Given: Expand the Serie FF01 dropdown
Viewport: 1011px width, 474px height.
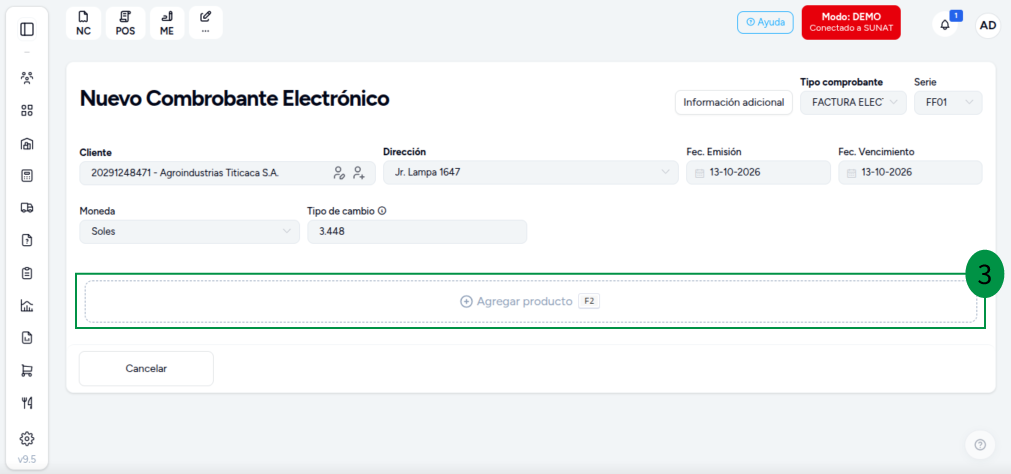Looking at the screenshot, I should tap(948, 103).
